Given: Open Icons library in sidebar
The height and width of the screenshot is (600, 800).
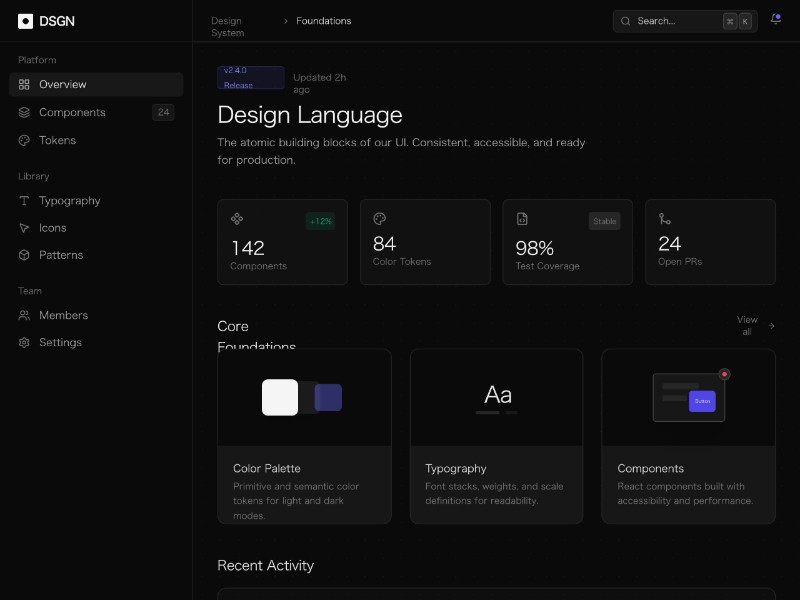Looking at the screenshot, I should [x=52, y=228].
